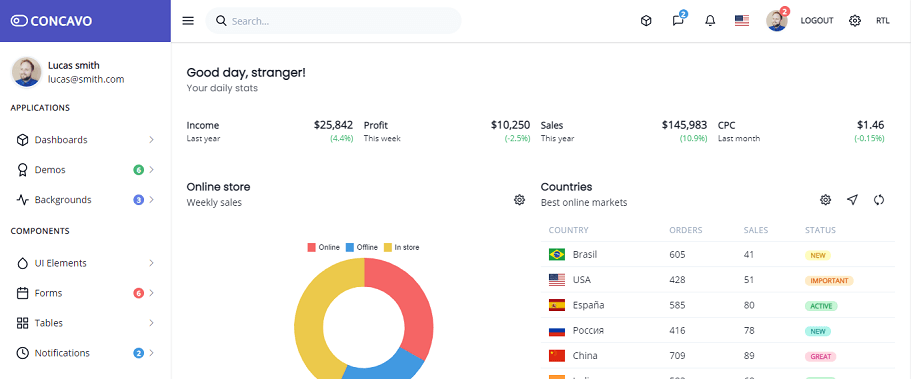
Task: Open the Forms menu item
Action: pos(85,293)
